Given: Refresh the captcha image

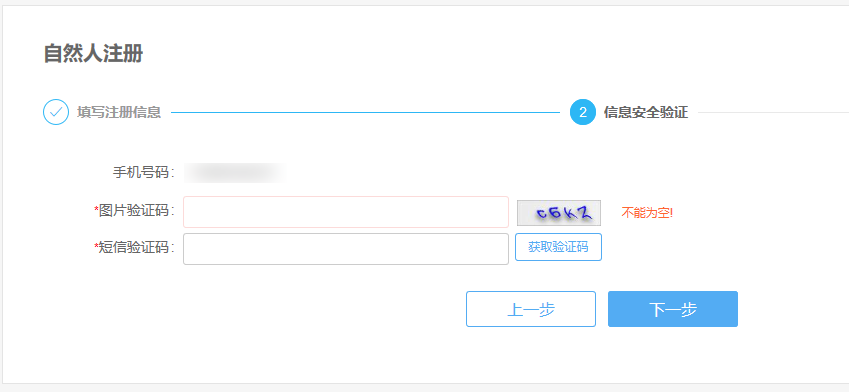Looking at the screenshot, I should [559, 213].
